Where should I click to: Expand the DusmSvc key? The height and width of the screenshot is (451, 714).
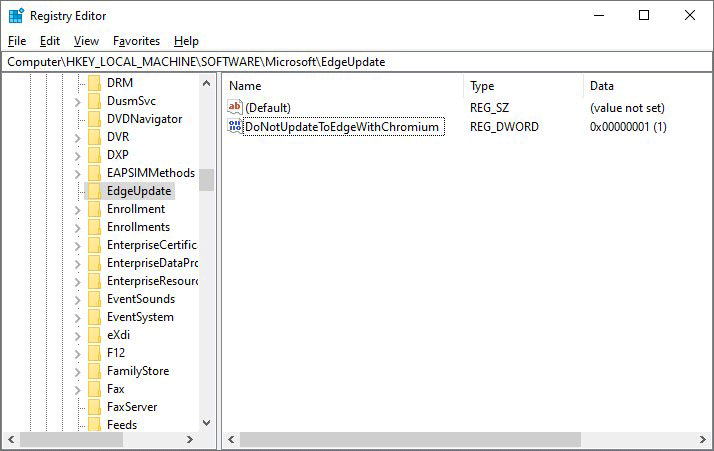point(77,102)
